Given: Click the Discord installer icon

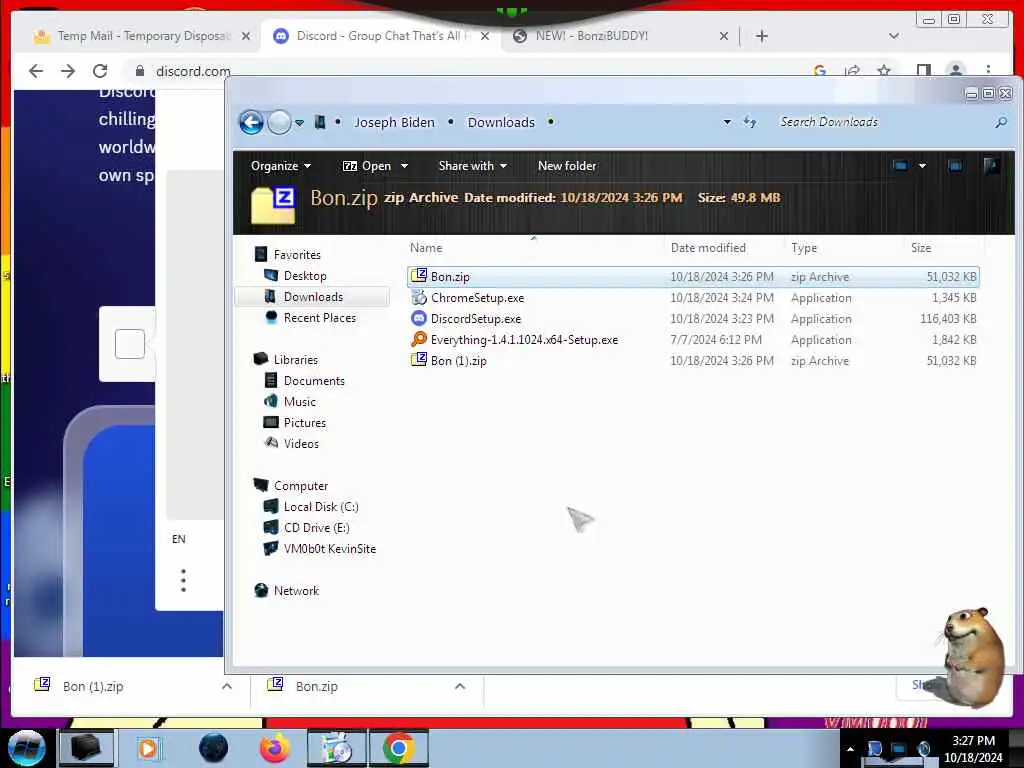Looking at the screenshot, I should (419, 318).
